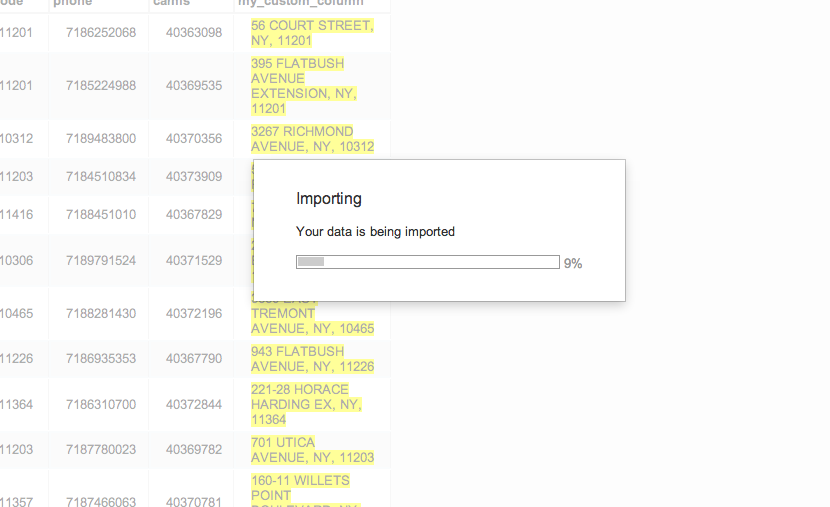This screenshot has height=507, width=830.
Task: Click camis value 40371529
Action: click(194, 260)
